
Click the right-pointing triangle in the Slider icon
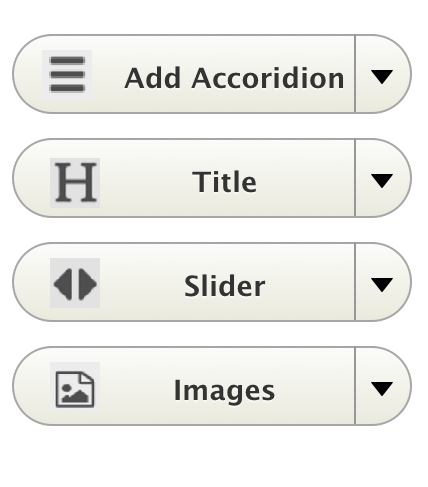[87, 284]
